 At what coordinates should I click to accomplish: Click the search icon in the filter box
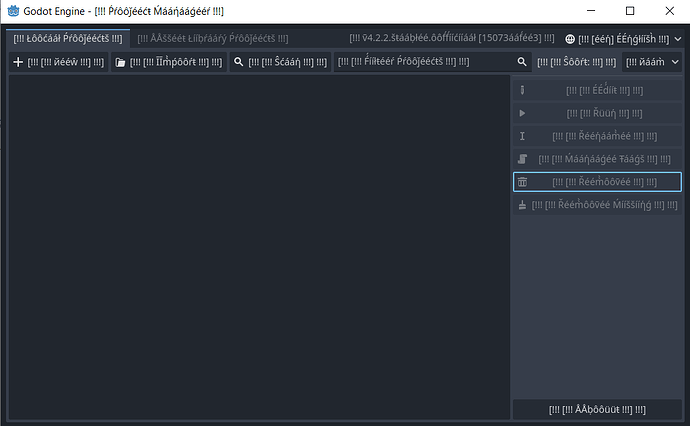click(521, 62)
